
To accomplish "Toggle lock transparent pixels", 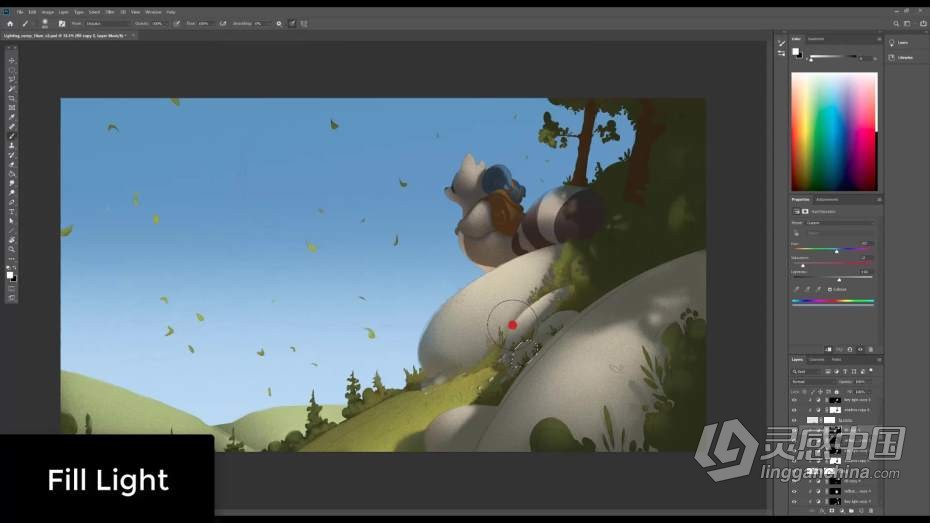I will (x=805, y=392).
